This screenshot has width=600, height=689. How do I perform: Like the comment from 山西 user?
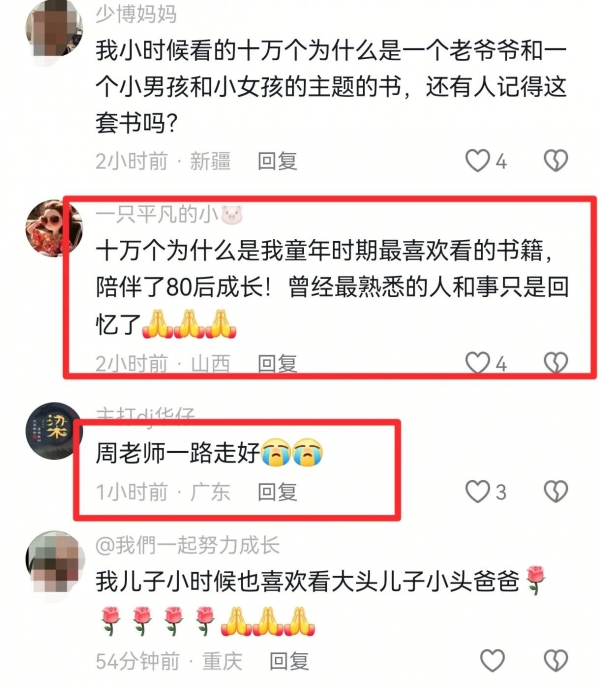tap(477, 363)
